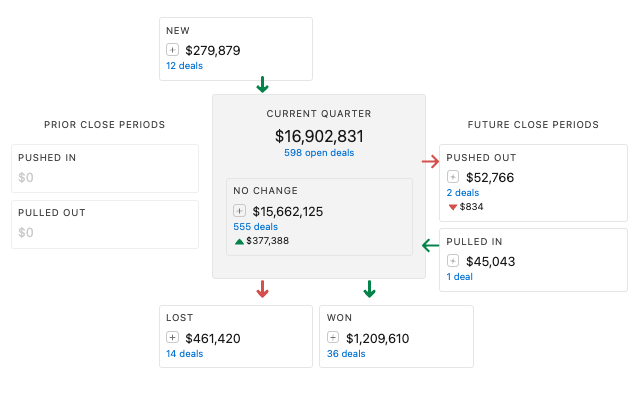Expand the PULLED IN plus icon
The image size is (640, 399).
pos(453,261)
